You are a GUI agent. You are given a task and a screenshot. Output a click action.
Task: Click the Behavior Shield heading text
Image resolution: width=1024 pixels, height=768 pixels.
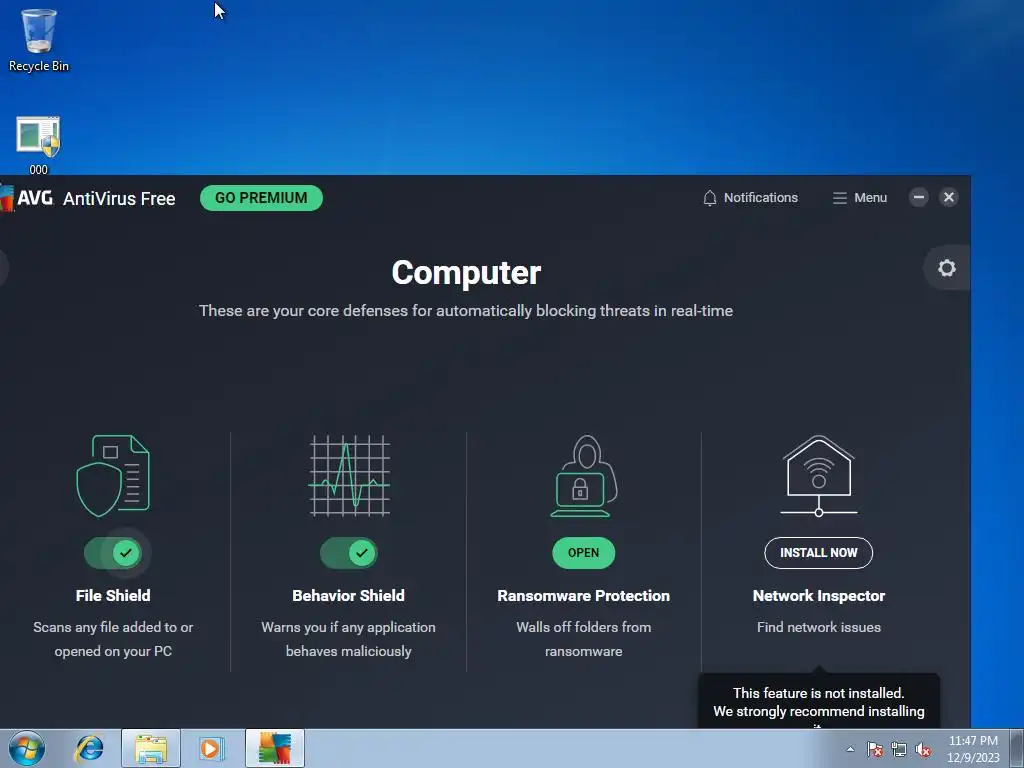coord(348,596)
